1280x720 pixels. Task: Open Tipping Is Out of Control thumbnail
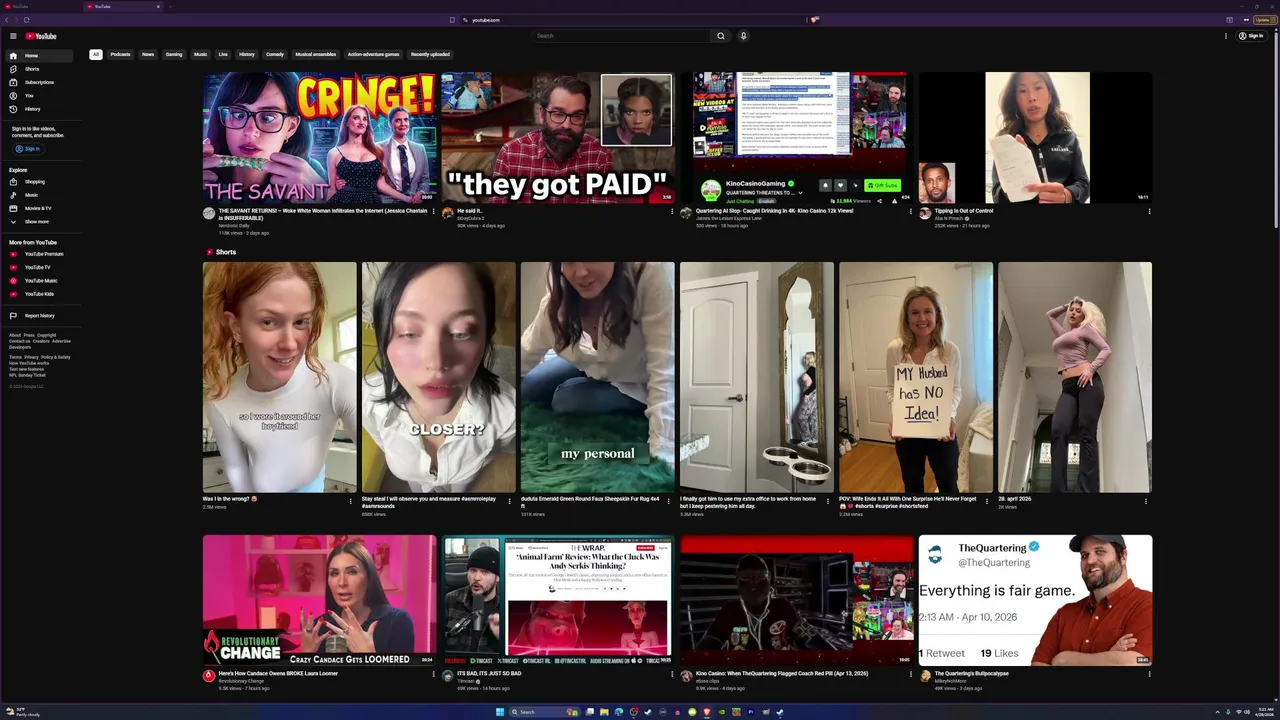1035,138
